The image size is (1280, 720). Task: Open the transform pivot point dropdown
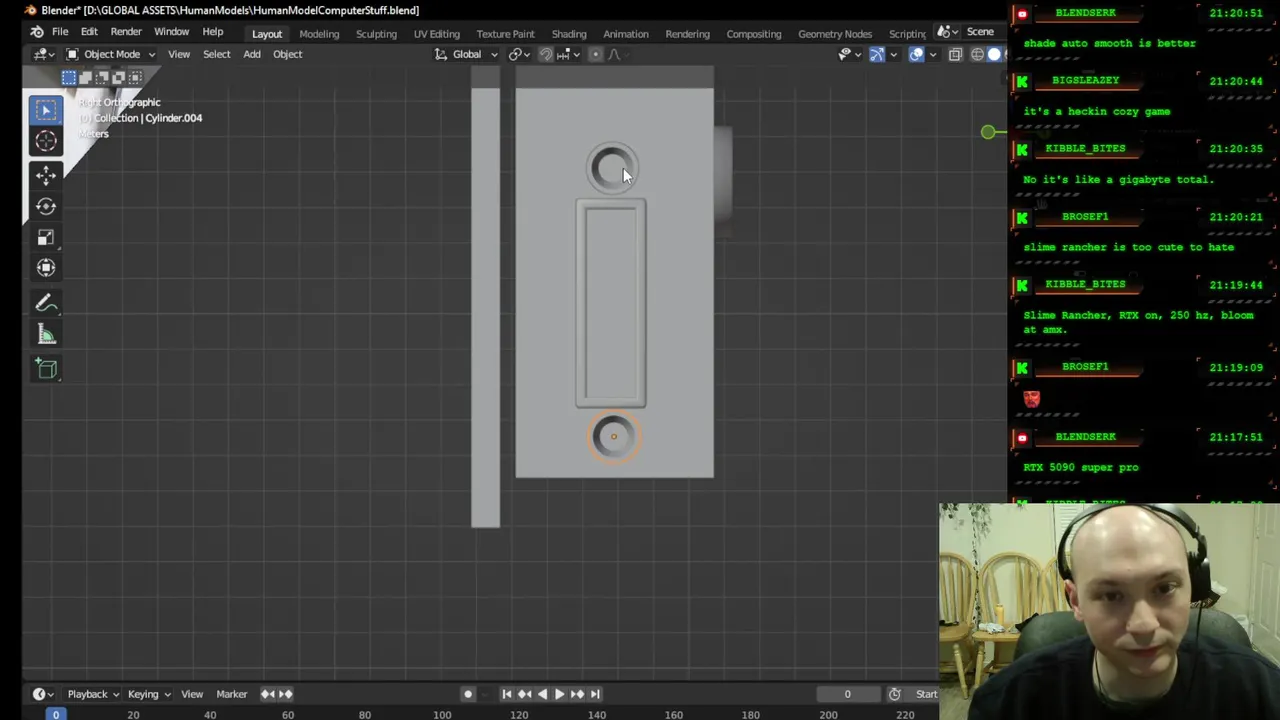point(520,54)
